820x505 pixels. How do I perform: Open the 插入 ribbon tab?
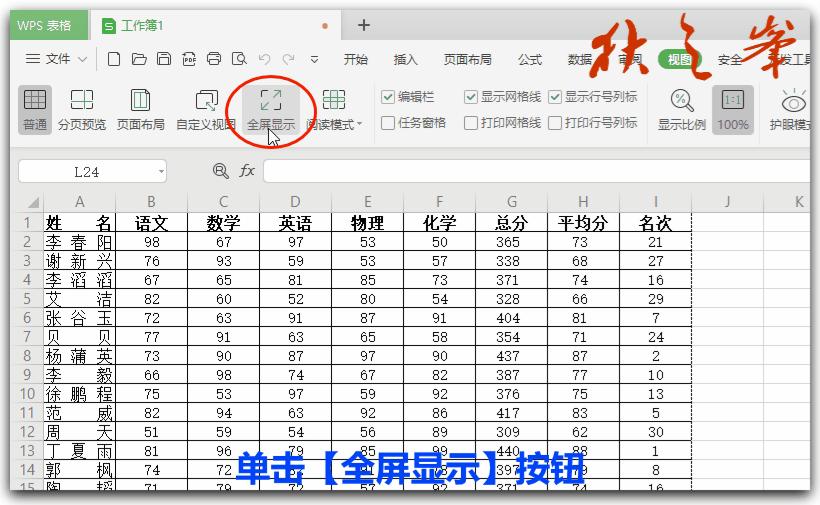tap(406, 60)
